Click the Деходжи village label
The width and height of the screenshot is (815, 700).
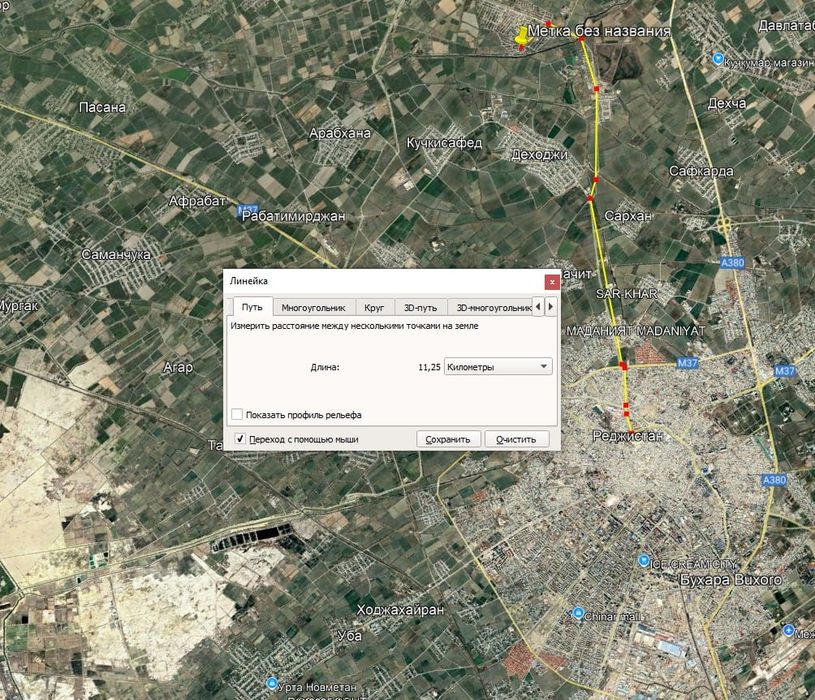[540, 155]
